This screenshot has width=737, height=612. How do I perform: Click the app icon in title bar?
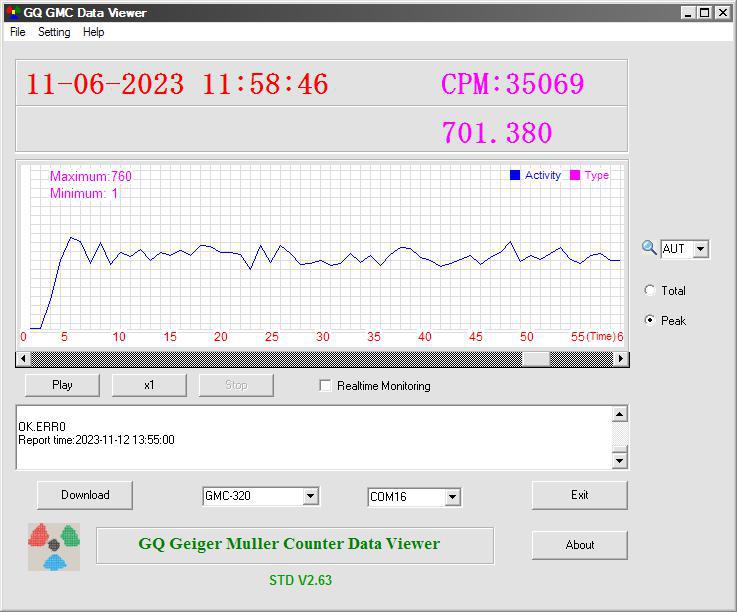coord(12,13)
